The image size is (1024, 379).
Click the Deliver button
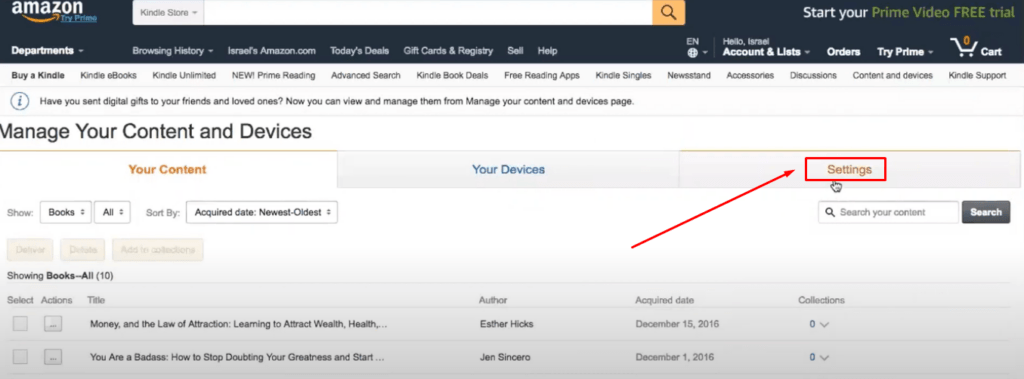pyautogui.click(x=30, y=250)
